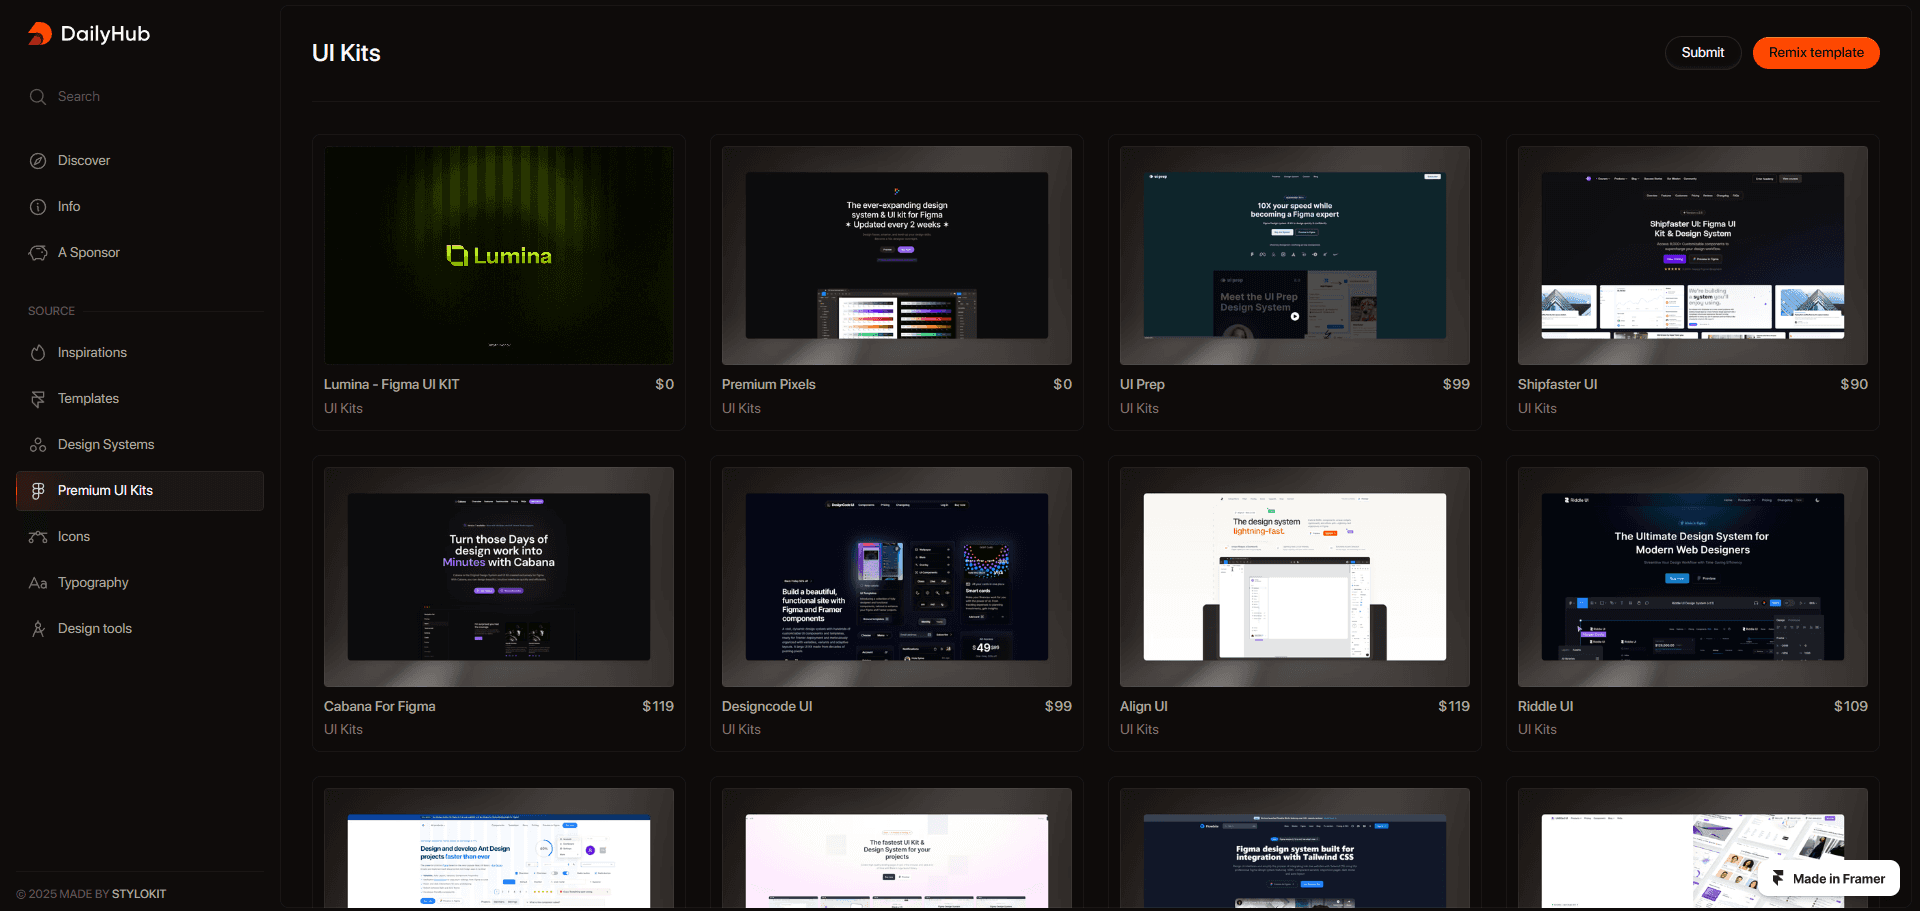Click the SOURCE section label
Screen dimensions: 1920x911
51,312
